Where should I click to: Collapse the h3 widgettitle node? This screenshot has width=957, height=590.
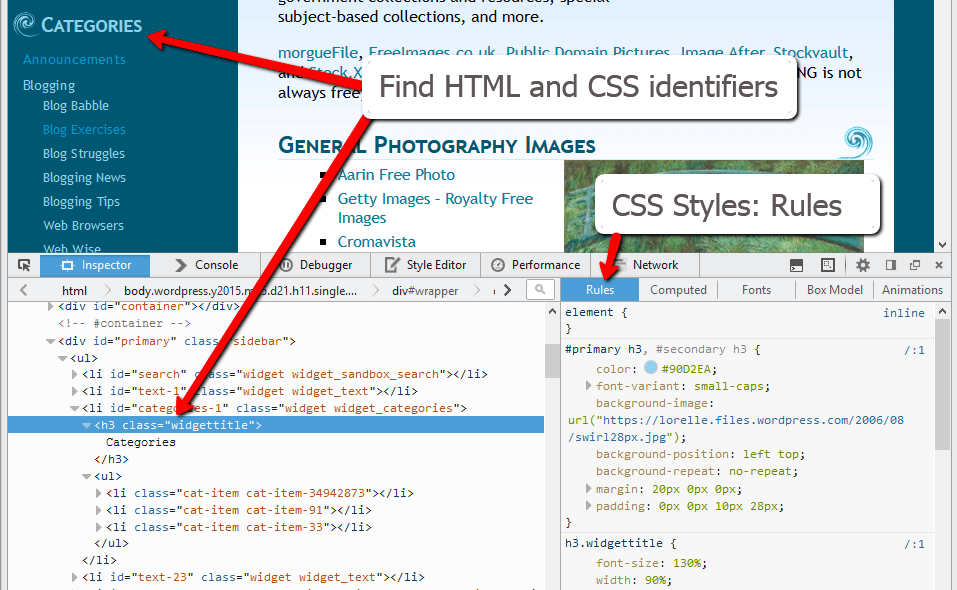click(x=87, y=425)
